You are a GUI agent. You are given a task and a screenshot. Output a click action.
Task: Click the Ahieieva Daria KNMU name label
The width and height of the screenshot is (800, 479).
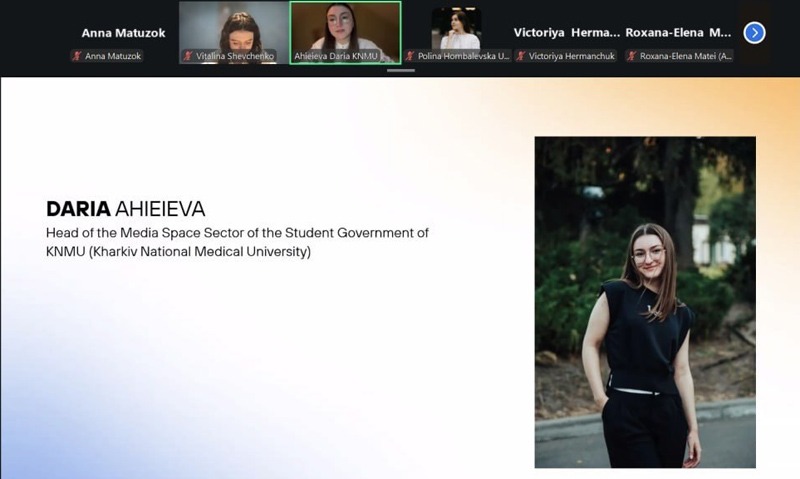(336, 56)
